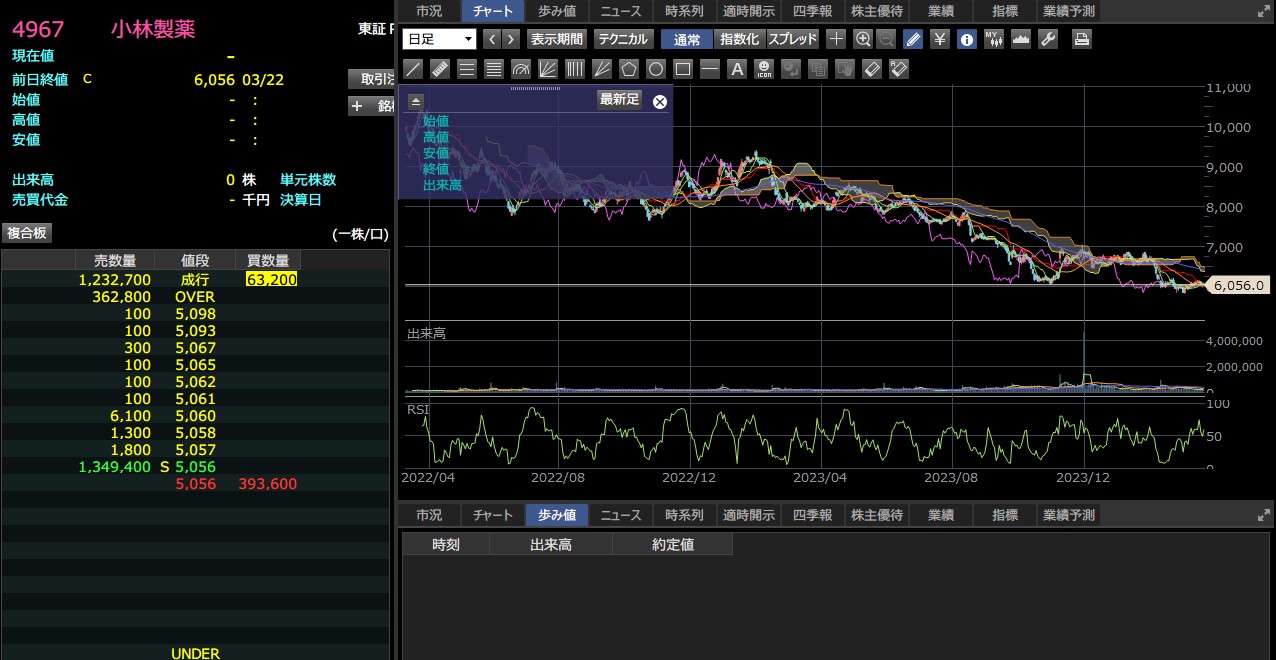The image size is (1276, 660).
Task: Maximize the lower 歩み値 panel
Action: point(1263,515)
